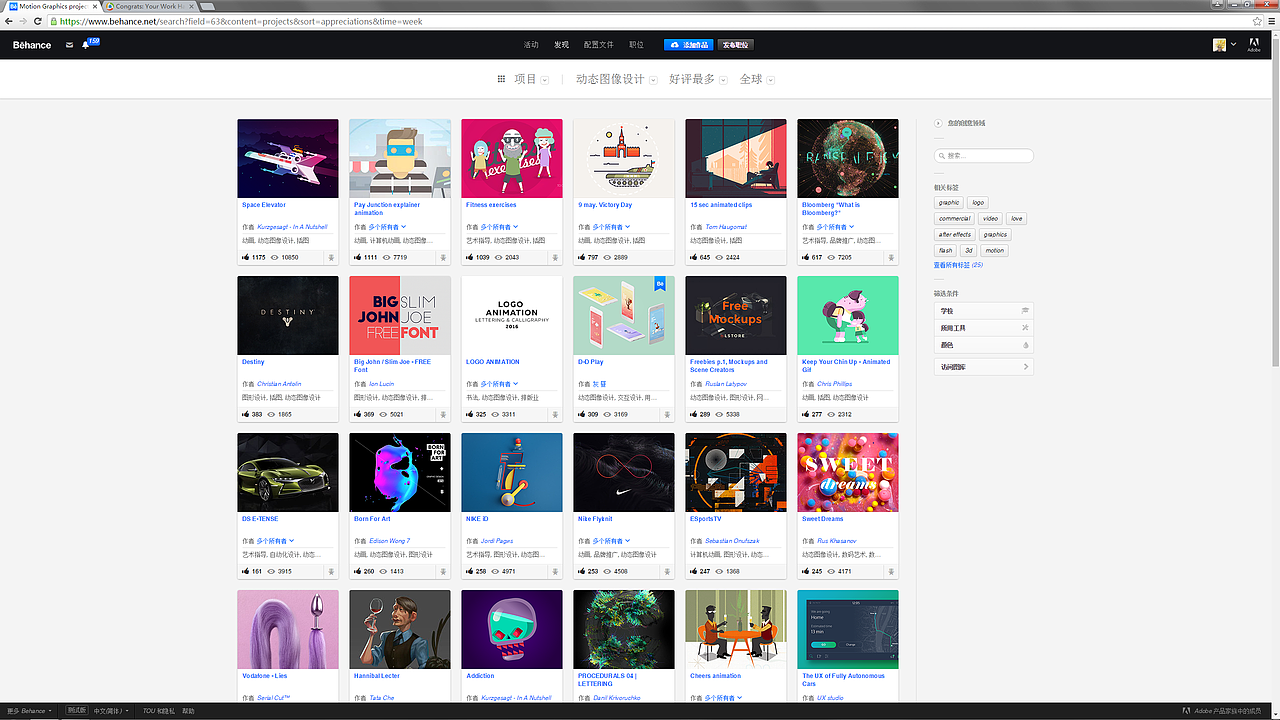1280x720 pixels.
Task: Open 查看所有标签 (25) link
Action: pos(958,265)
